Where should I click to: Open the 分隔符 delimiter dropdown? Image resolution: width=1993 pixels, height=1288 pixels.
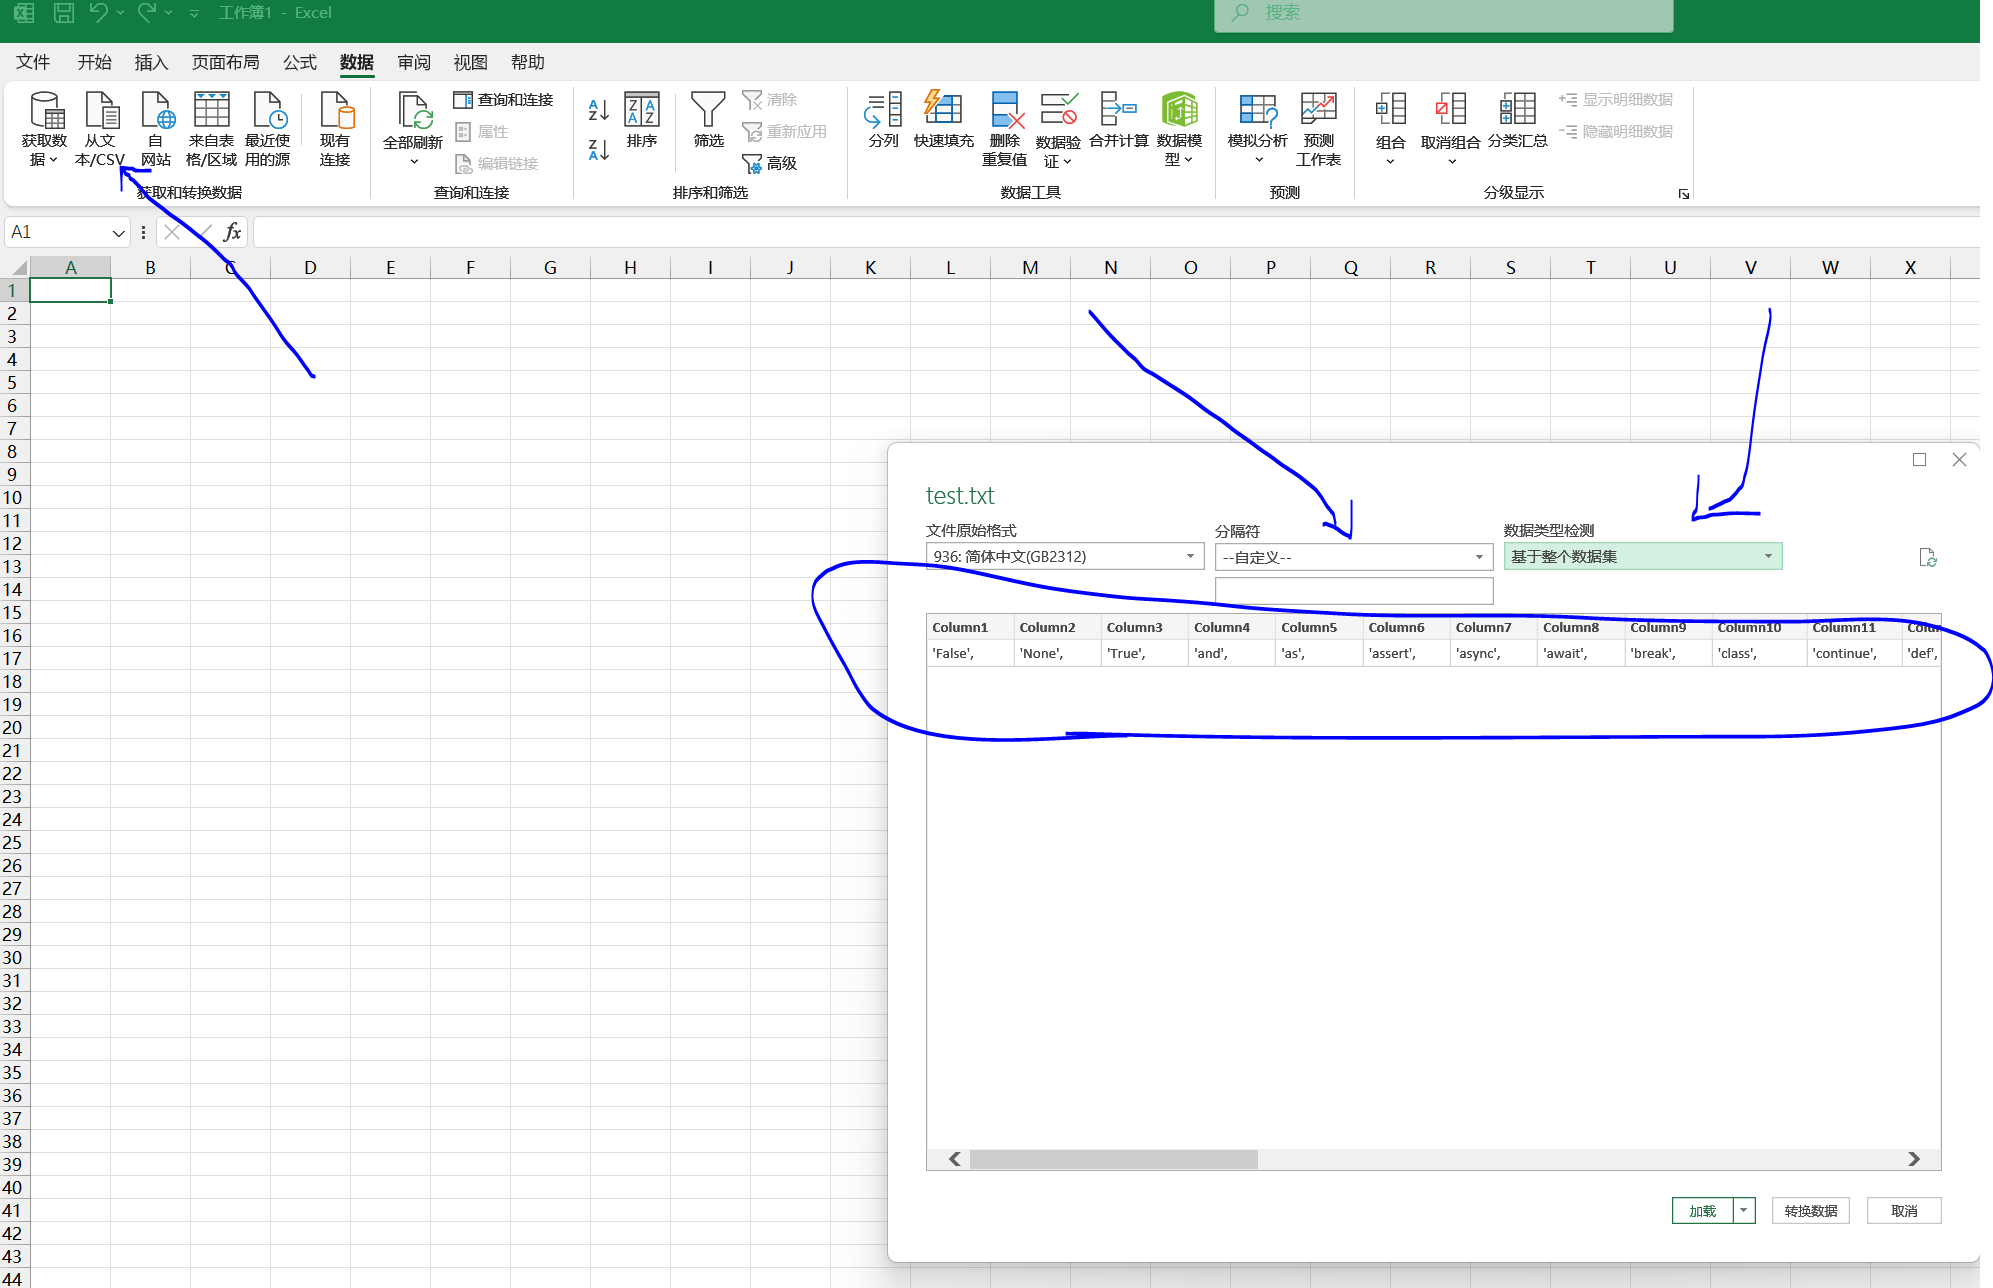1479,557
